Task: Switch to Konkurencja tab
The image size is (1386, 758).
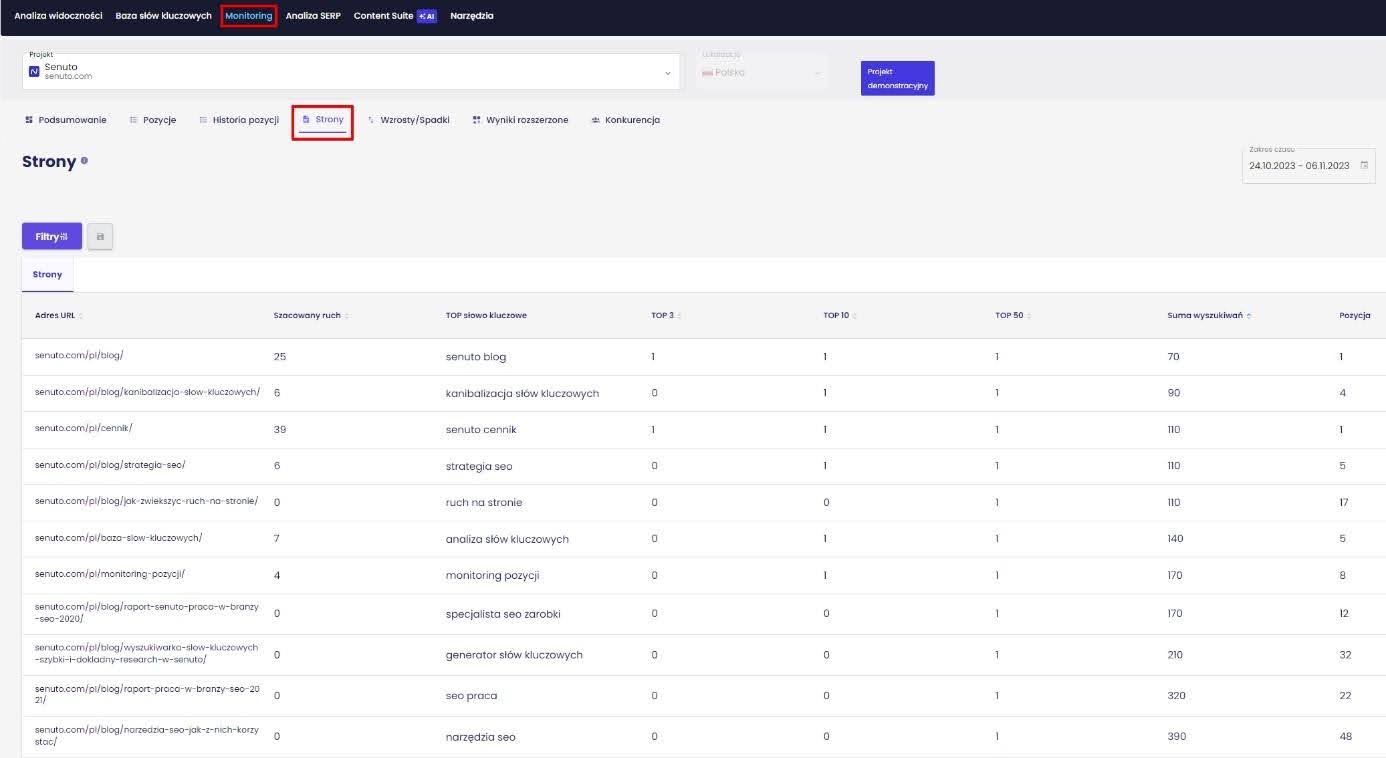Action: click(626, 120)
